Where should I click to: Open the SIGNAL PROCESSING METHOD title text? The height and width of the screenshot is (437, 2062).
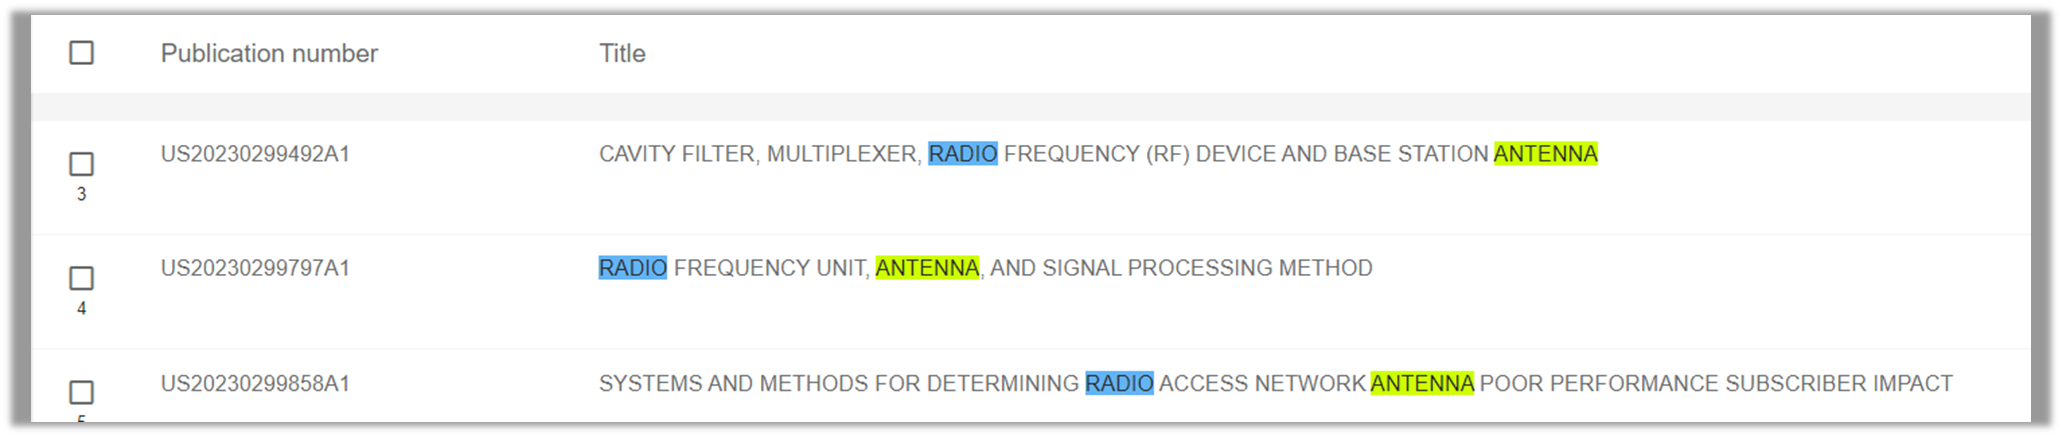(x=1208, y=268)
